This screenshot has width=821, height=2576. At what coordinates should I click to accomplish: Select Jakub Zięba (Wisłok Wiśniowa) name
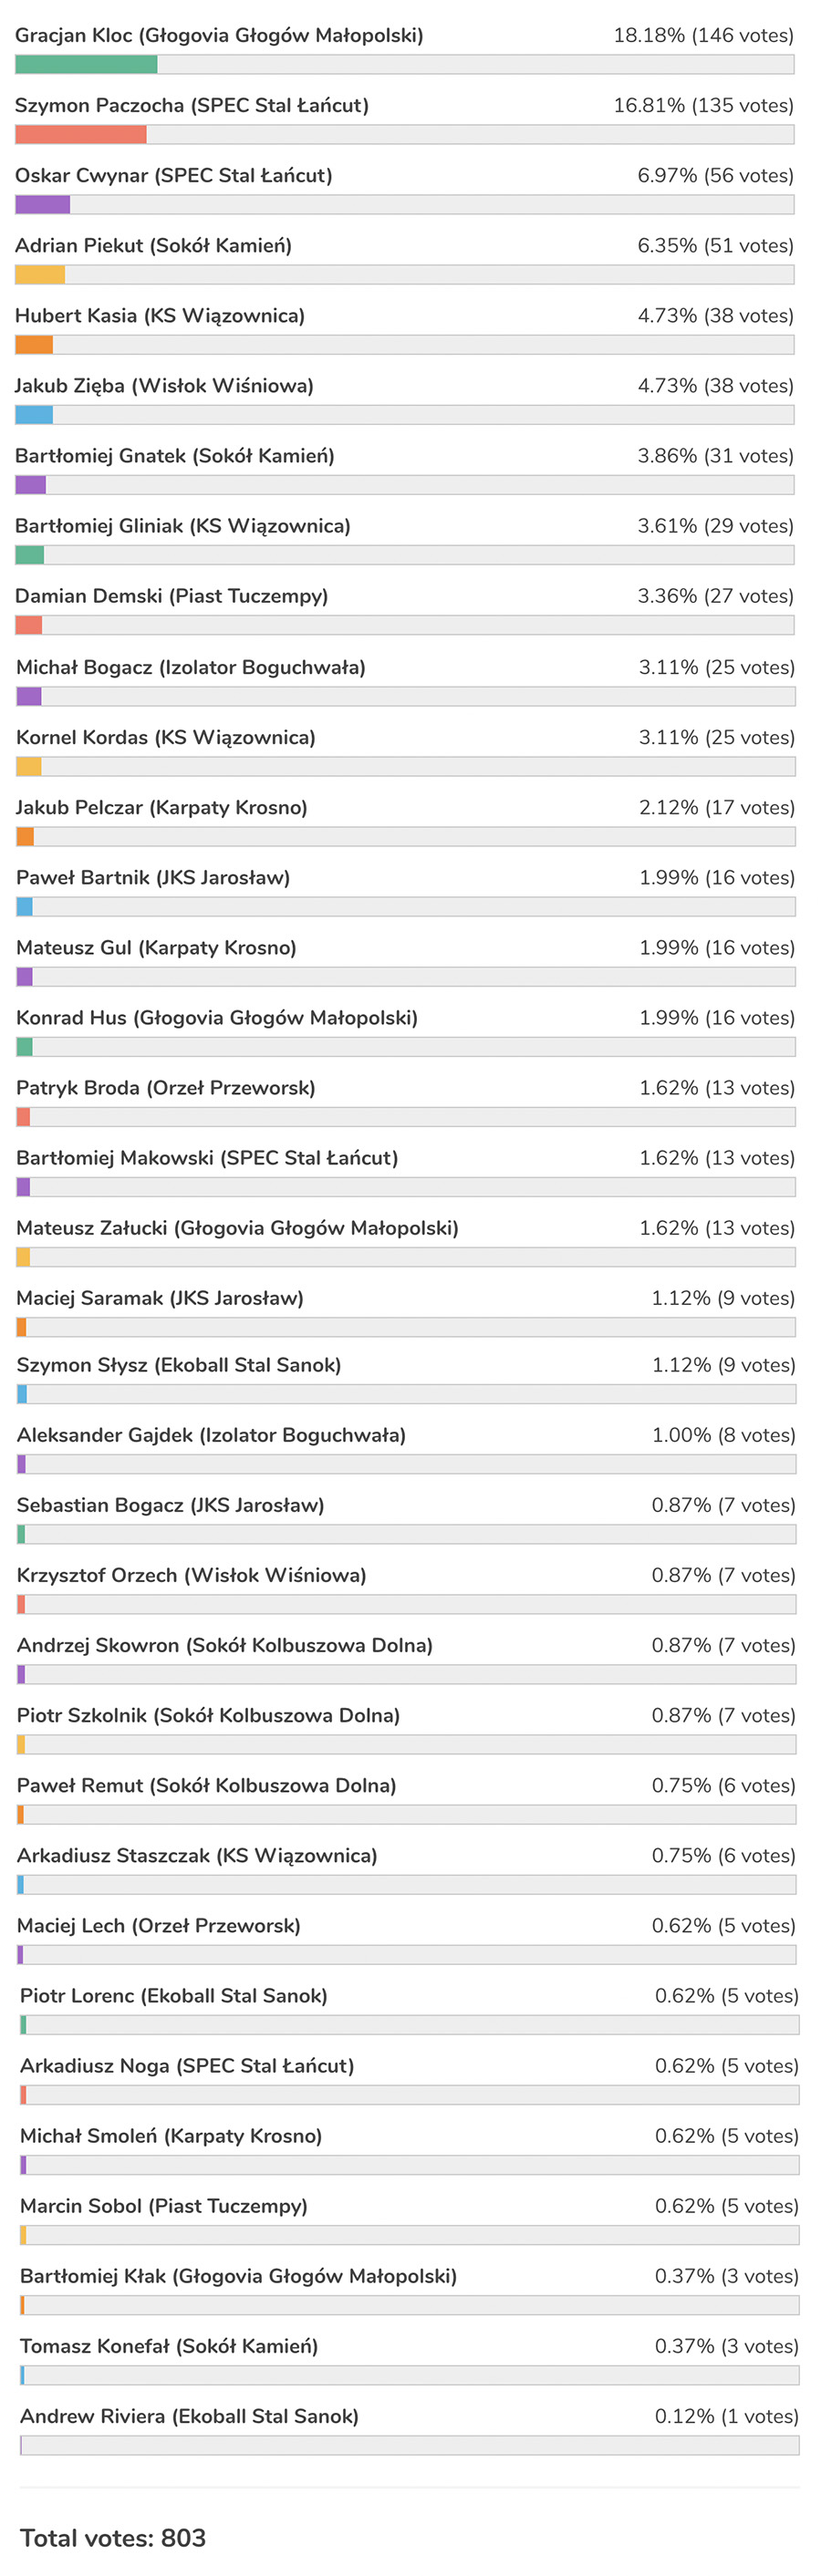click(164, 386)
